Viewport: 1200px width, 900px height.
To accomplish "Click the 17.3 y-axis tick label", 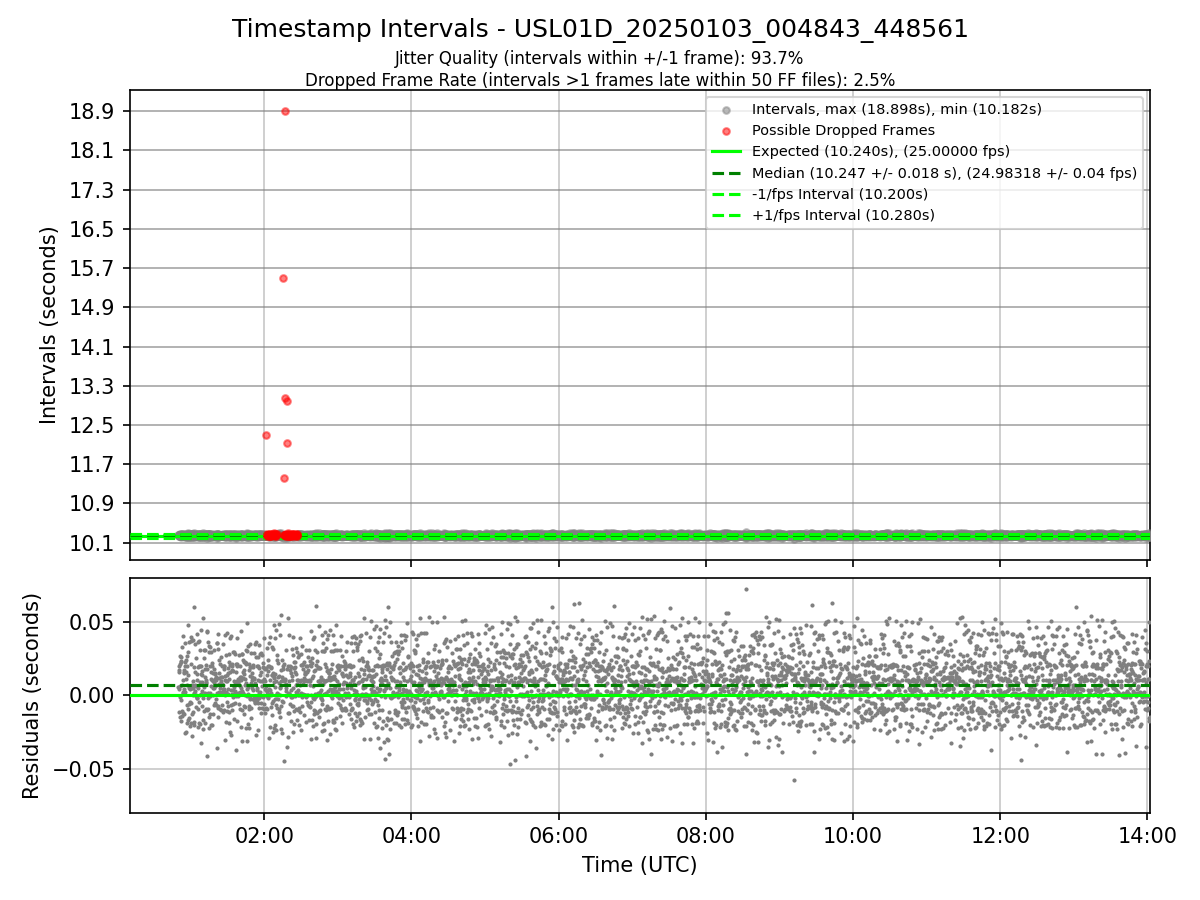I will 93,189.
